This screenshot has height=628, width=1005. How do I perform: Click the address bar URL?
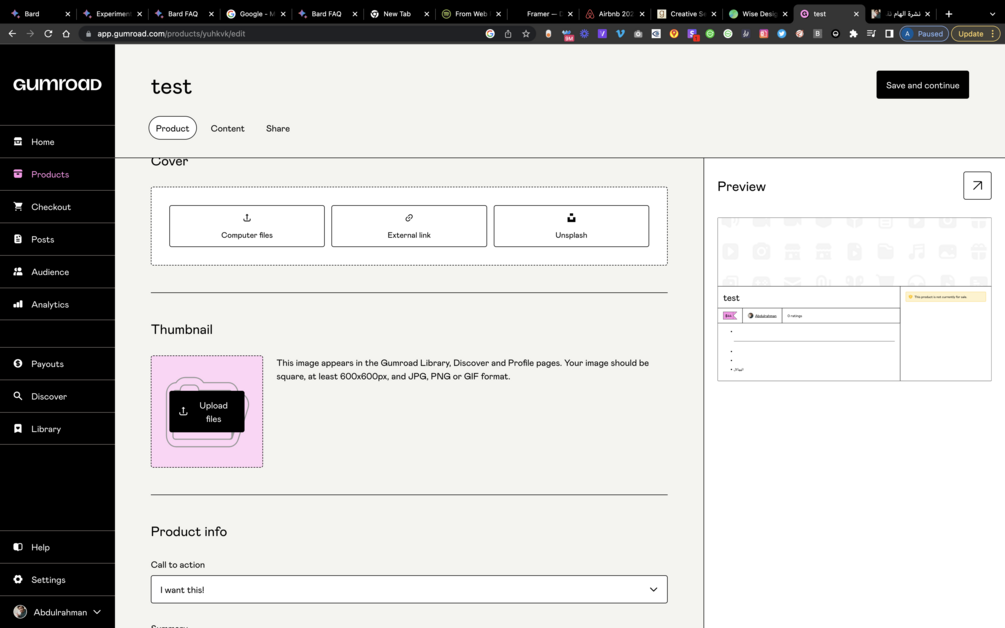tap(171, 33)
